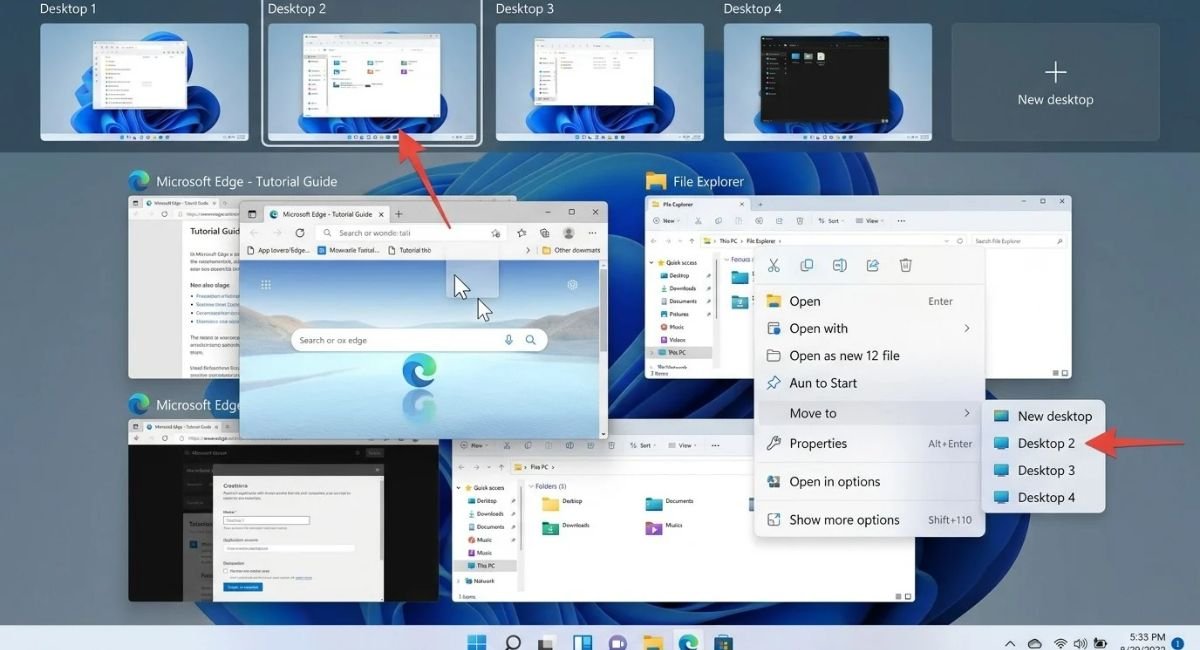Click the Rename icon in context menu
This screenshot has width=1200, height=650.
840,265
